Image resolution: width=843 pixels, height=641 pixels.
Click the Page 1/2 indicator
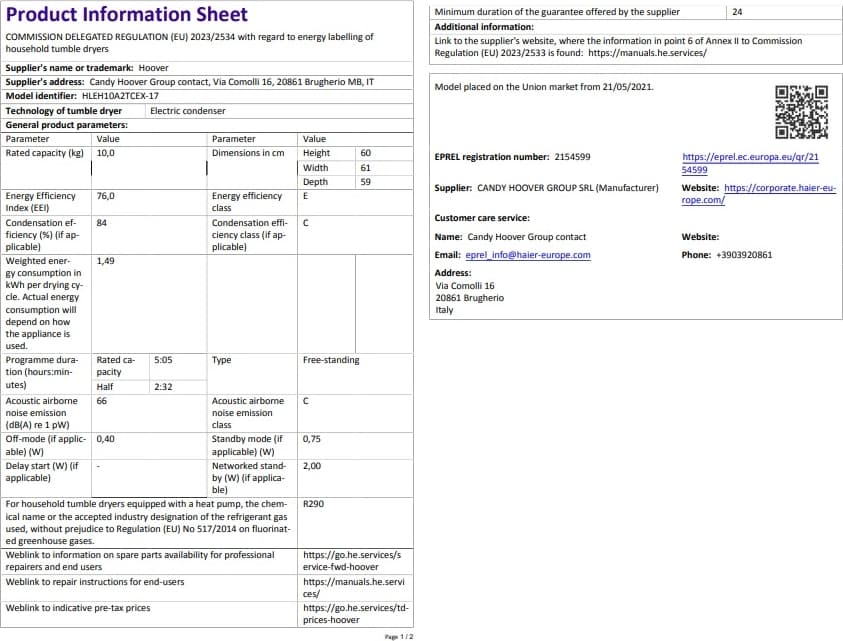[x=399, y=636]
